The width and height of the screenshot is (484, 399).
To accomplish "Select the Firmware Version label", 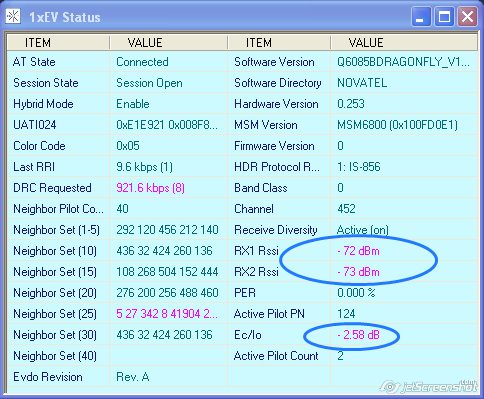I will [x=274, y=146].
